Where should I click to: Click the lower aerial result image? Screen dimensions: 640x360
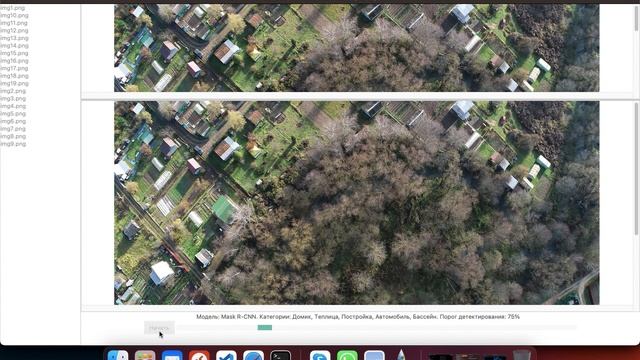coord(356,203)
